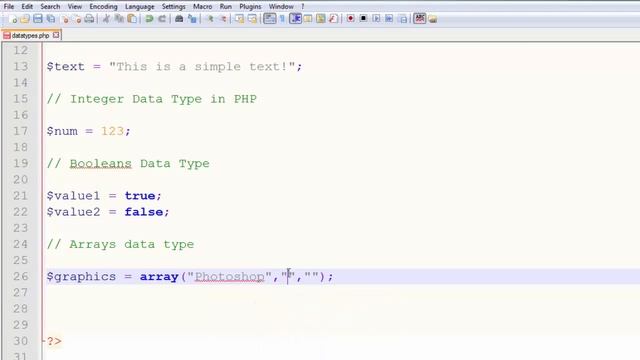Open the Search menu
Screen dimensions: 640x360
(x=50, y=7)
